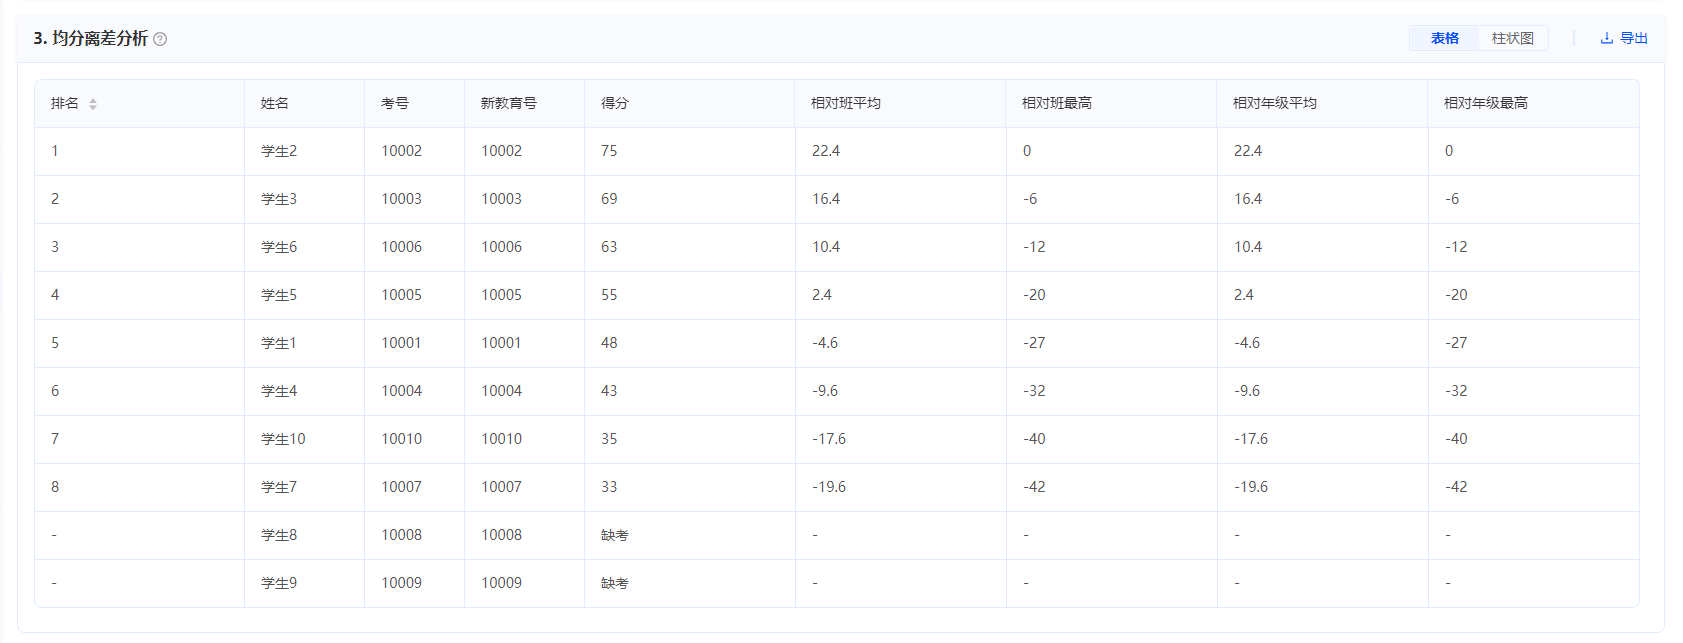Screen dimensions: 1683x643
Task: Select the 学生2 name cell
Action: coord(304,151)
